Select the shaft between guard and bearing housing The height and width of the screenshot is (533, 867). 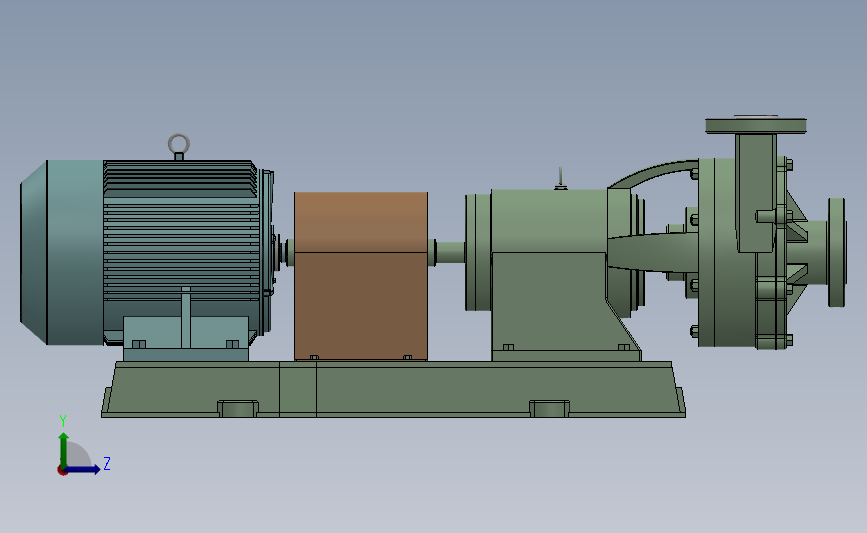coord(450,253)
